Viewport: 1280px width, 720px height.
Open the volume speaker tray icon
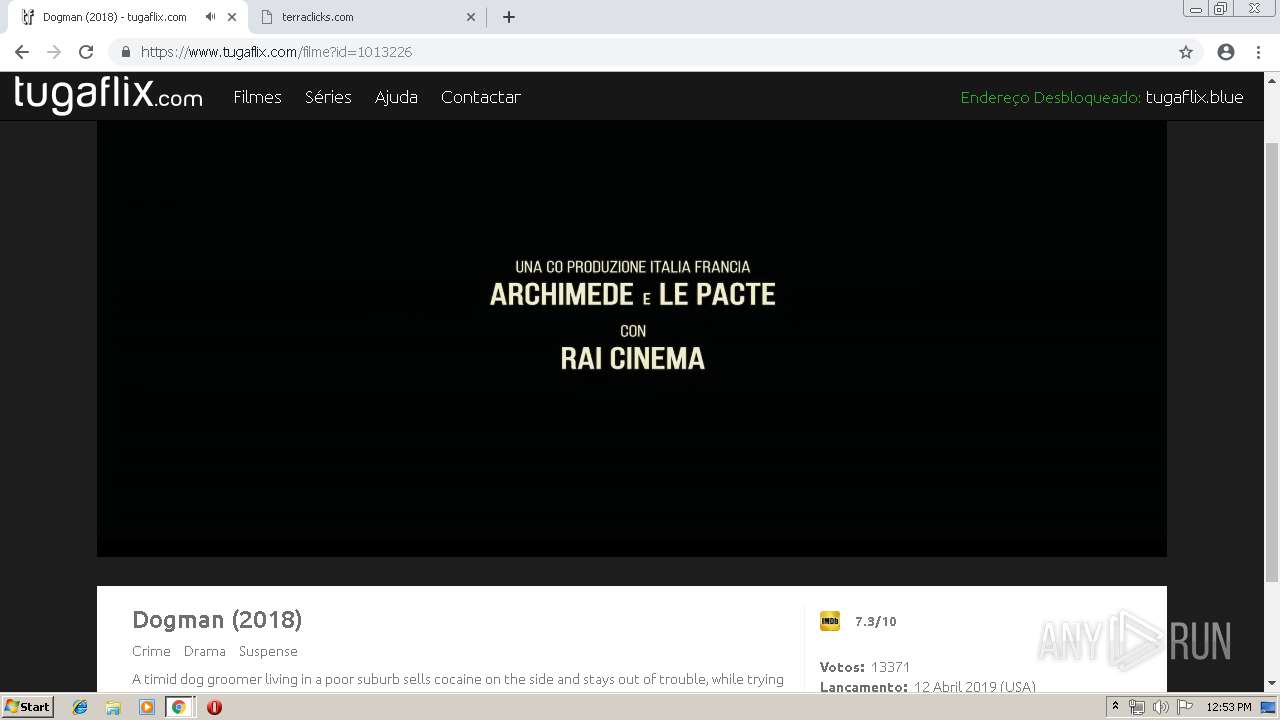point(1160,707)
